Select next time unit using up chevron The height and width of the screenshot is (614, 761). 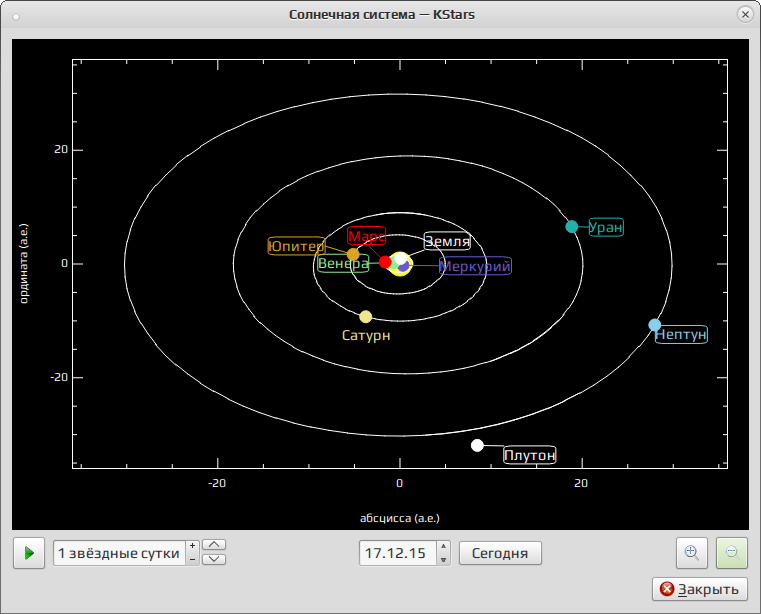point(214,545)
